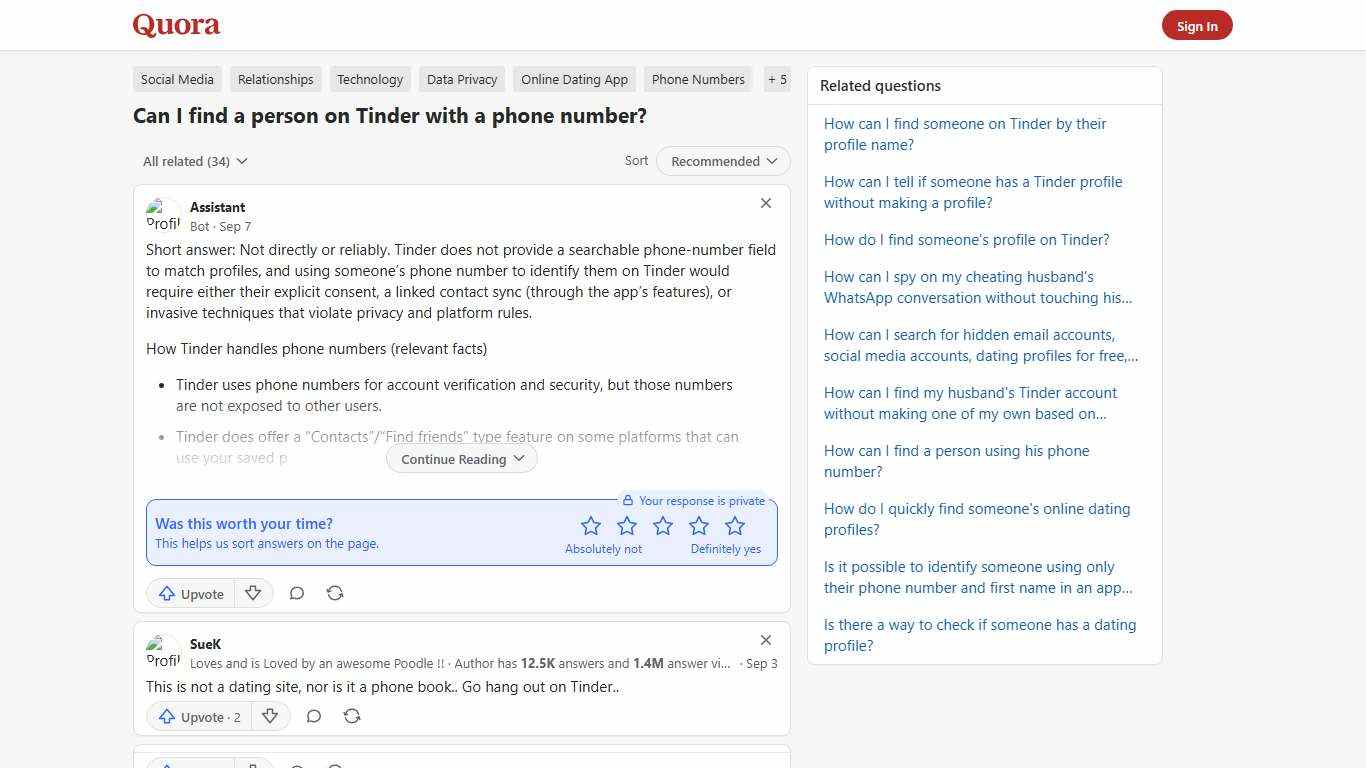This screenshot has height=768, width=1366.
Task: Expand Continue Reading on the Assistant's answer
Action: [x=461, y=458]
